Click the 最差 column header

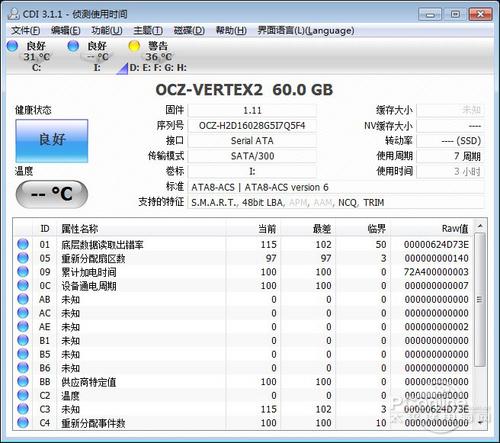[x=308, y=229]
